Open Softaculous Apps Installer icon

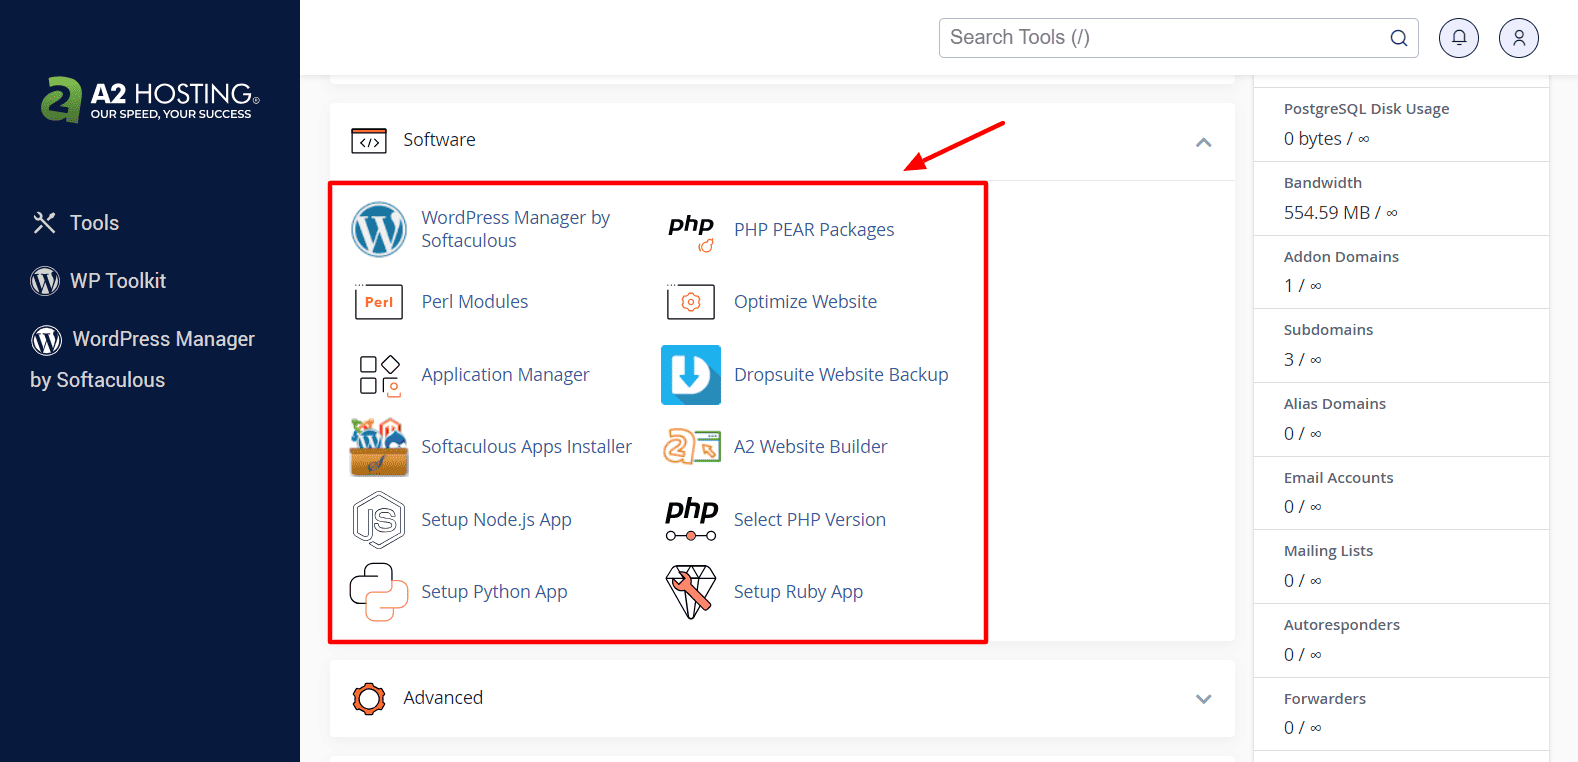tap(378, 447)
